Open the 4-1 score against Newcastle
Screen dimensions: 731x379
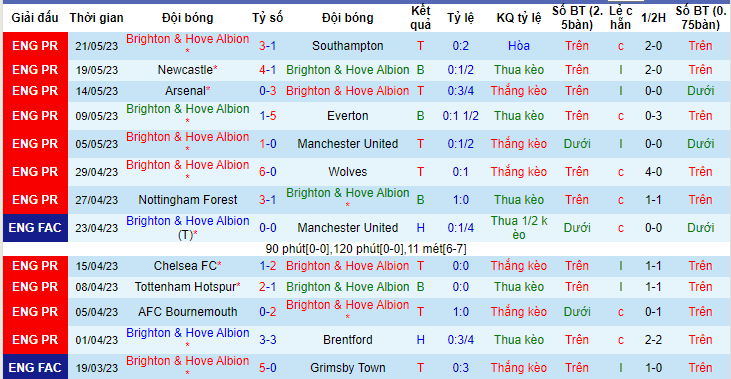click(x=268, y=70)
